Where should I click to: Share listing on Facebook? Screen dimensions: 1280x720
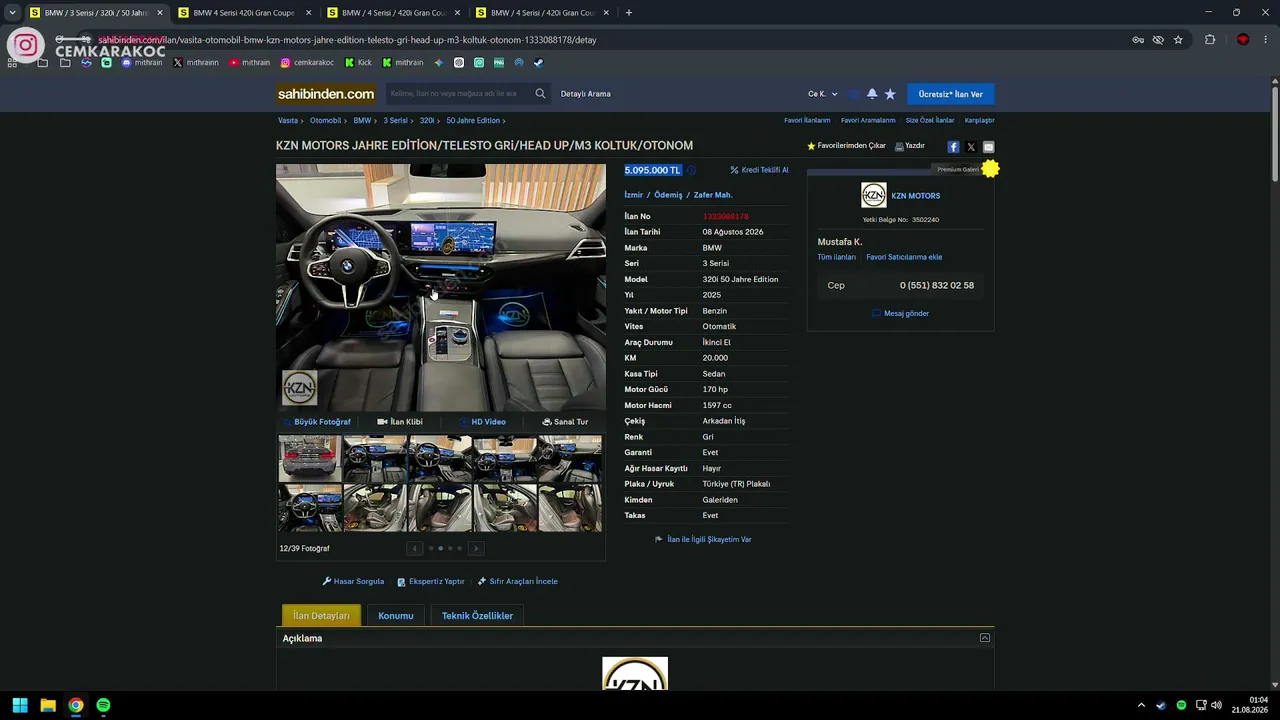tap(953, 147)
